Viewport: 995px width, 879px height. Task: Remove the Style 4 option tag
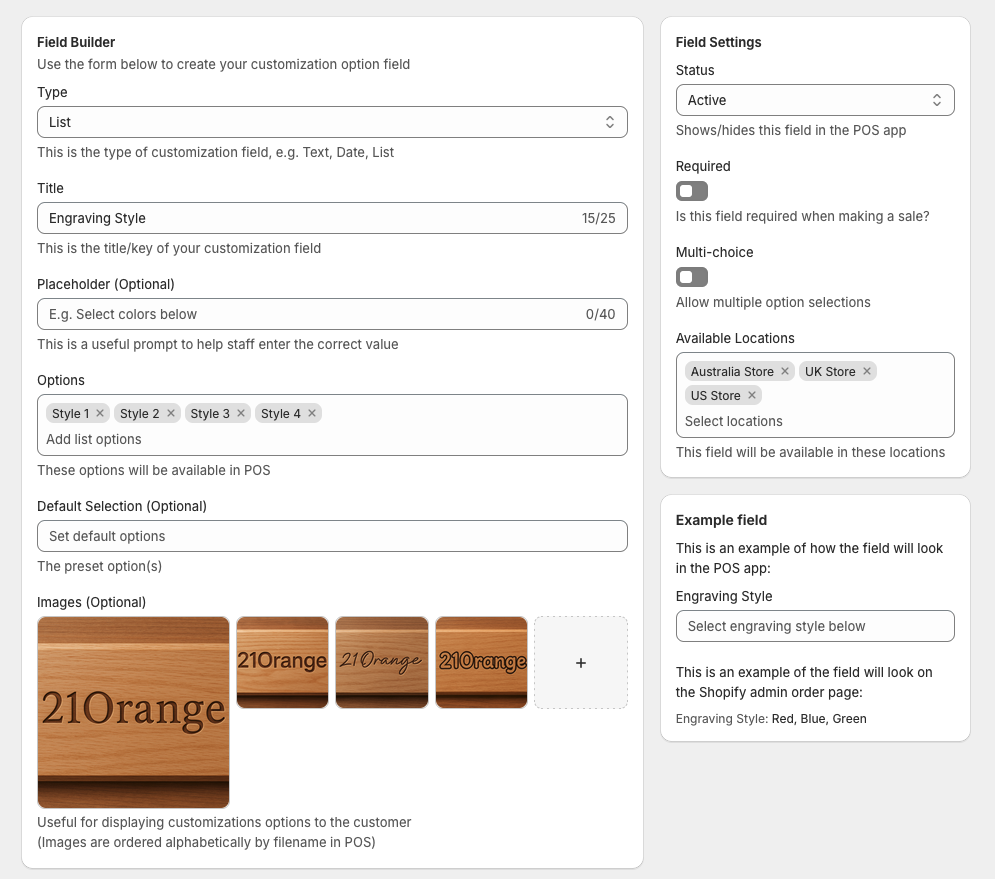312,413
